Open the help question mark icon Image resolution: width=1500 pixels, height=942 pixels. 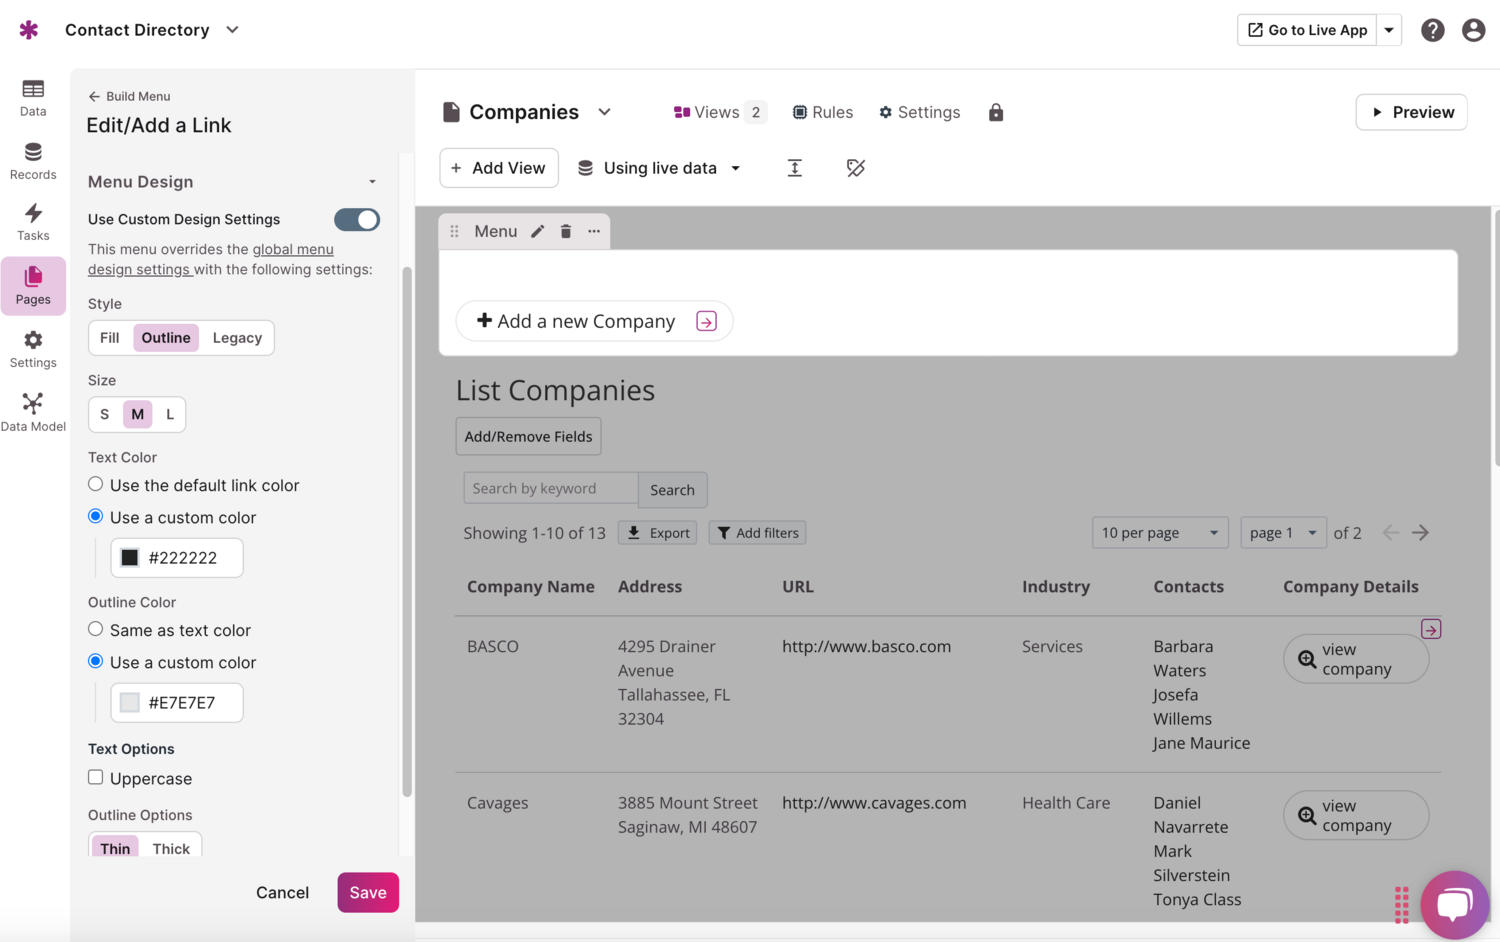pos(1432,30)
